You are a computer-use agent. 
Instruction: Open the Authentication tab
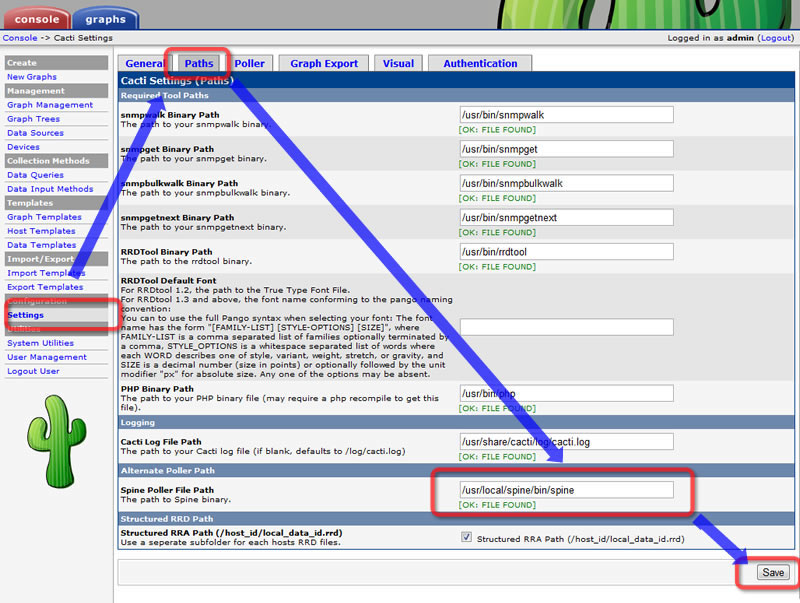(480, 63)
